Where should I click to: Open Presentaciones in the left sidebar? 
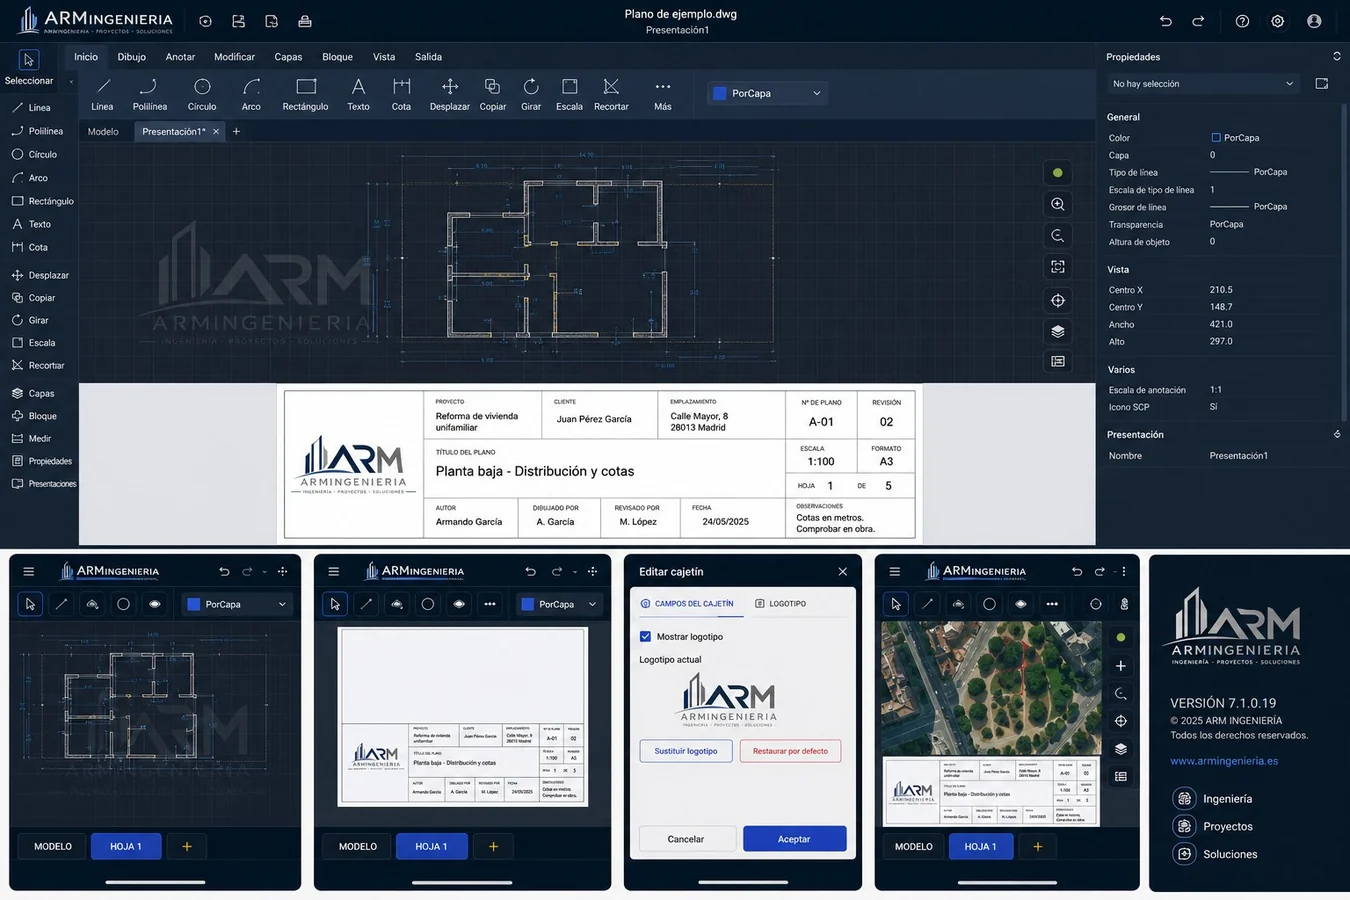click(x=43, y=484)
